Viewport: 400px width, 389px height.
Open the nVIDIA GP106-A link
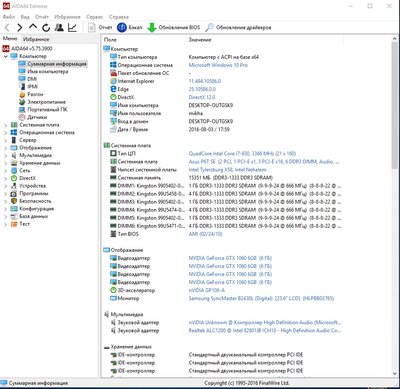[207, 290]
